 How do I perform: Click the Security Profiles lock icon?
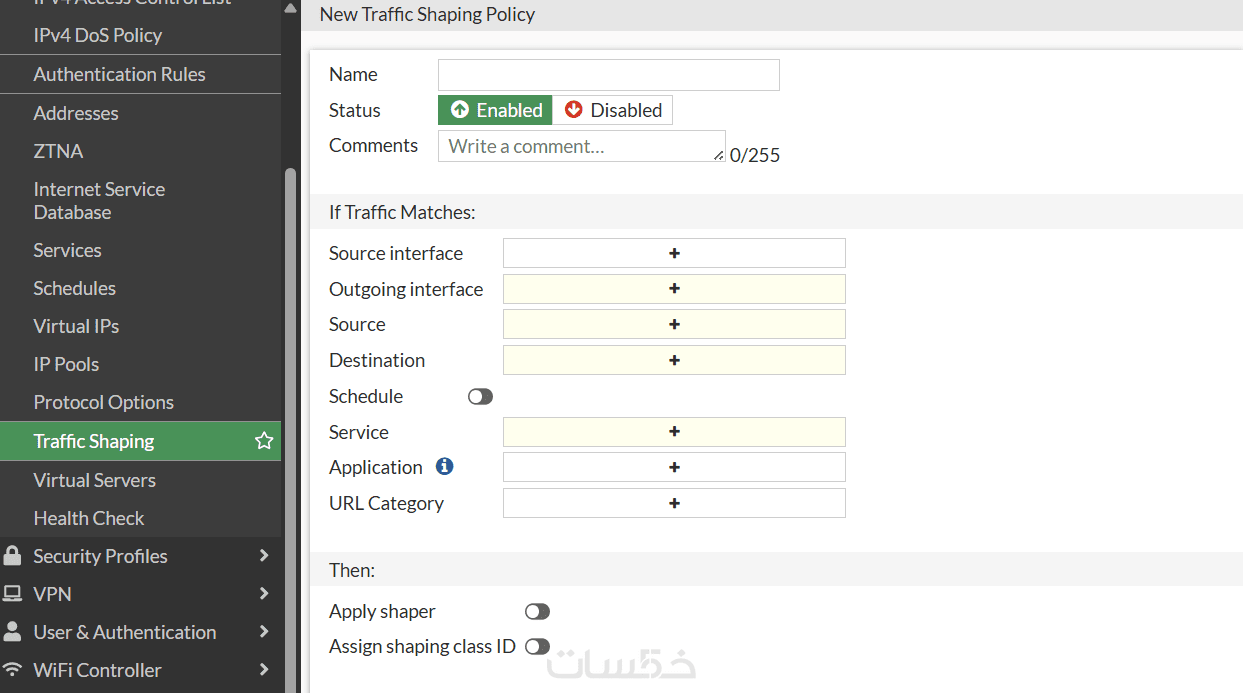pos(13,556)
